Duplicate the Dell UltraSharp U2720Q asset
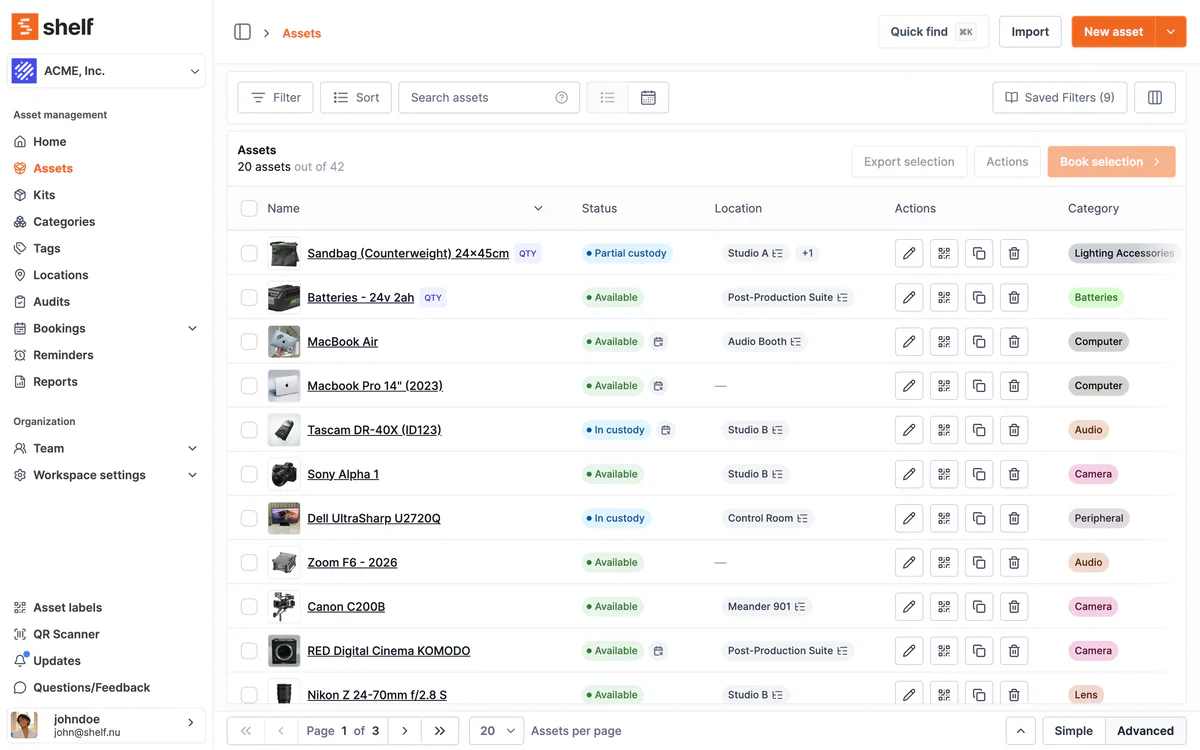Viewport: 1200px width, 750px height. pyautogui.click(x=979, y=518)
